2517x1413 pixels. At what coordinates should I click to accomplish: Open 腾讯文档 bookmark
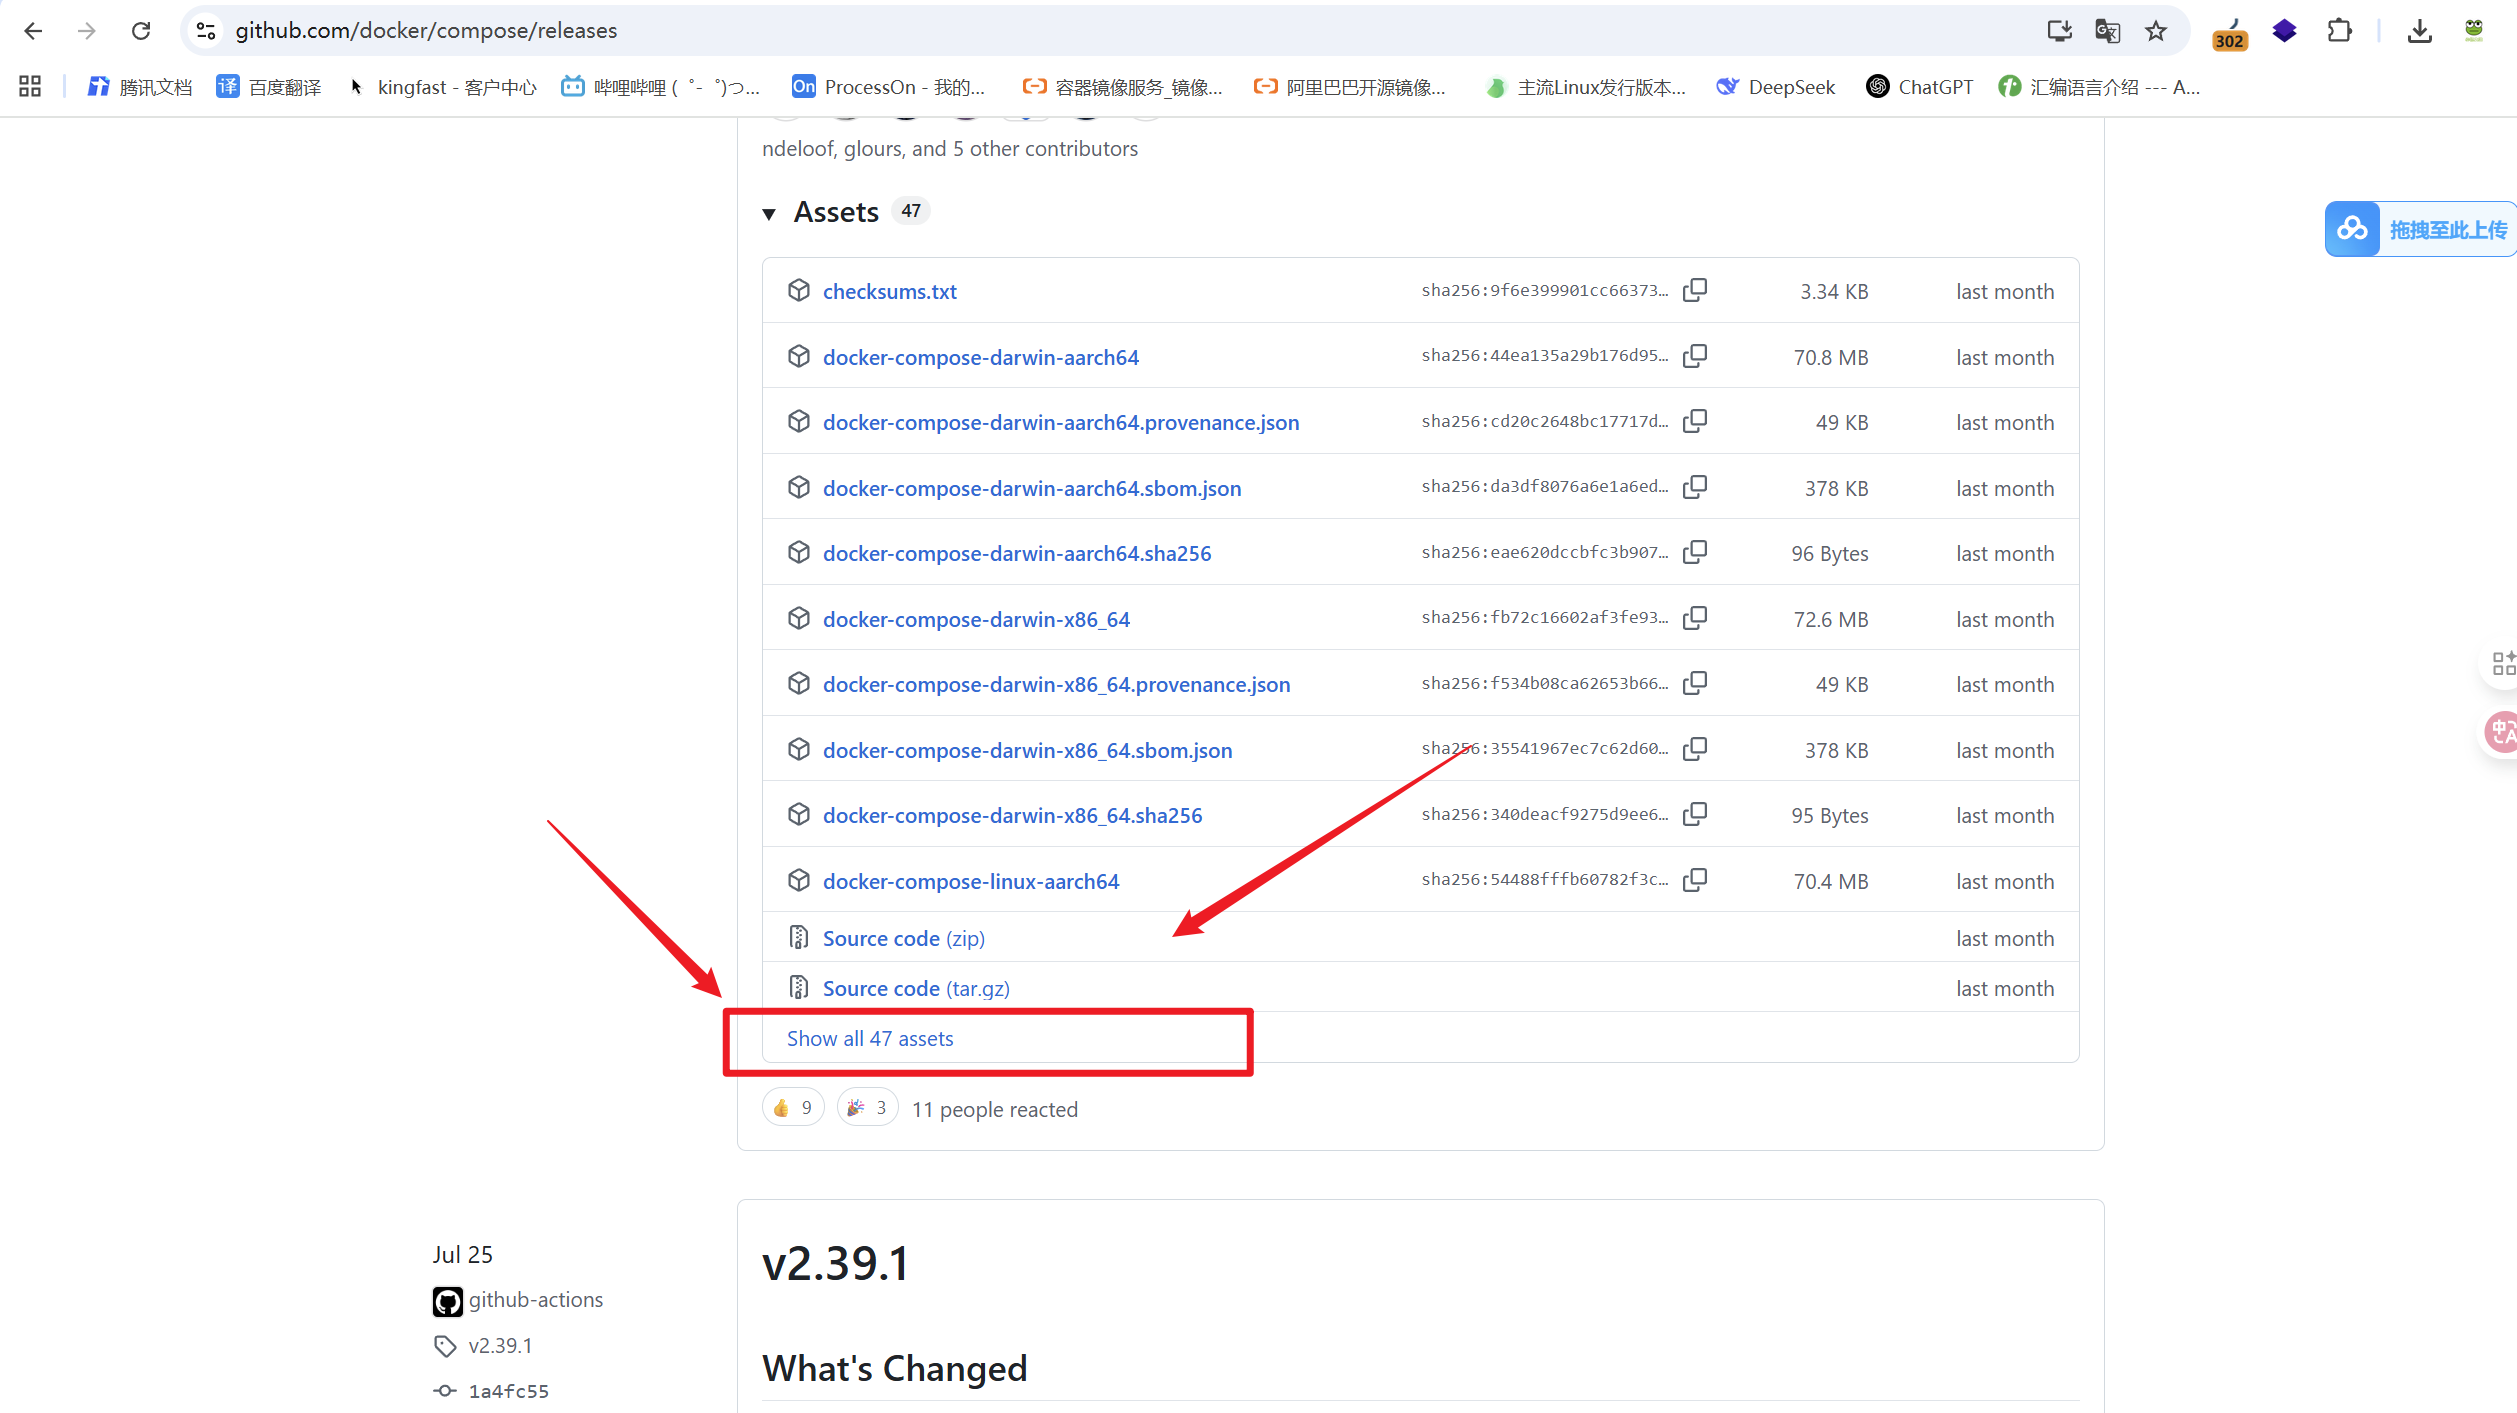click(140, 87)
